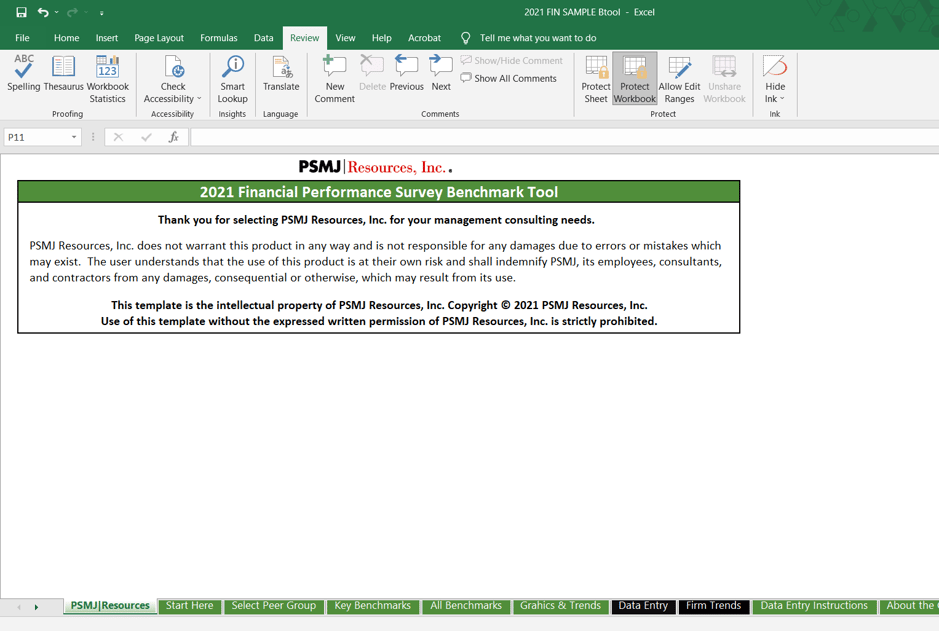Open the Grahics & Trends sheet tab

tap(561, 606)
